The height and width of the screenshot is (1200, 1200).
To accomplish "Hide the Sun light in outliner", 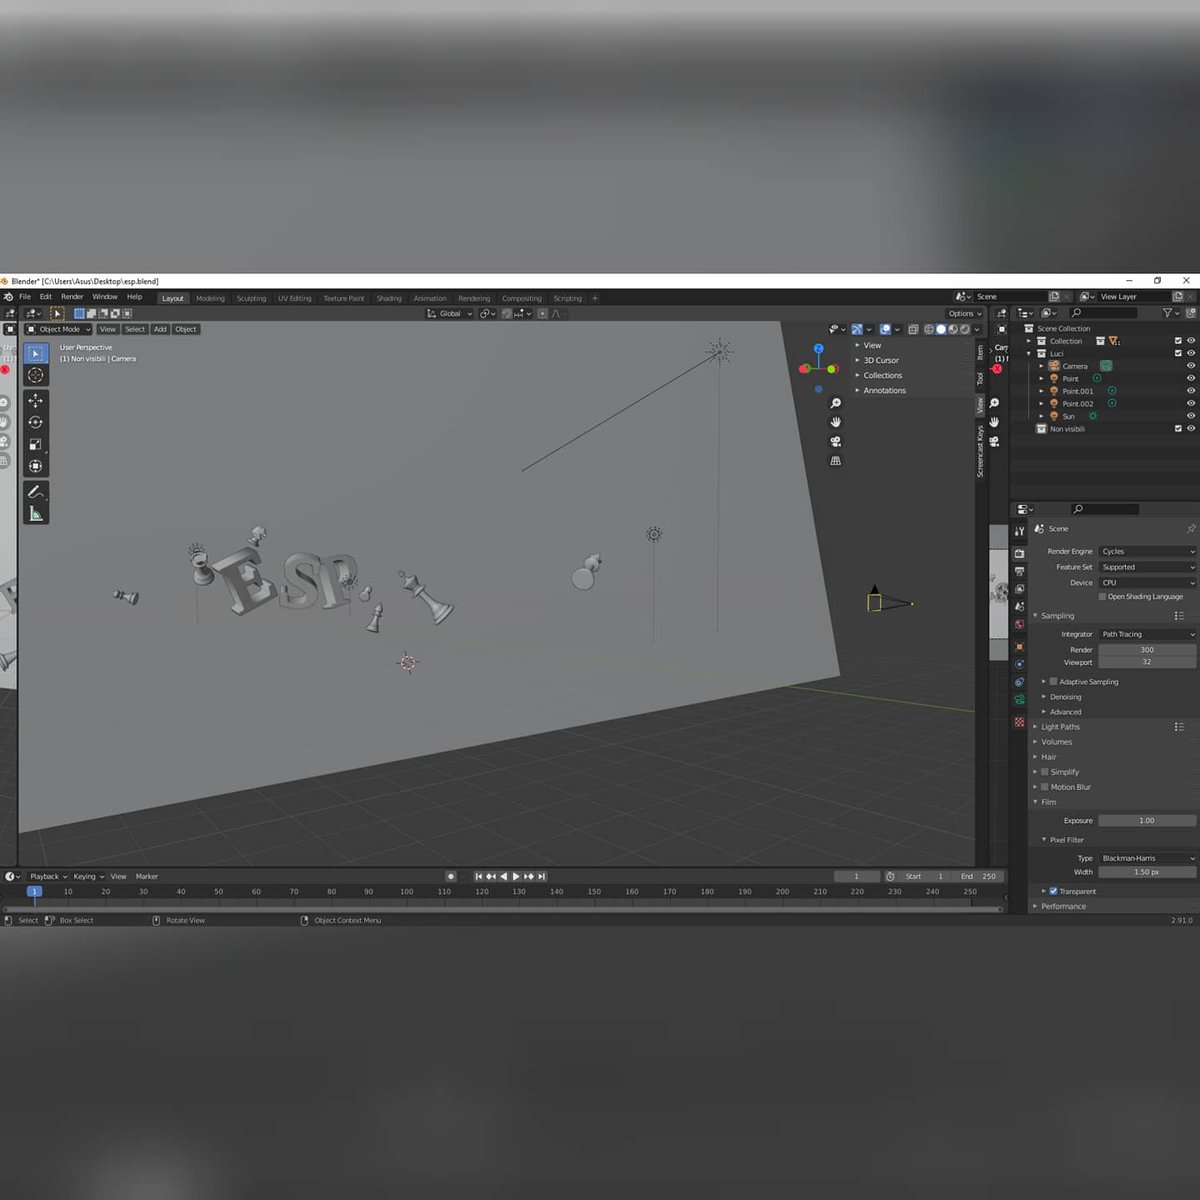I will coord(1190,416).
